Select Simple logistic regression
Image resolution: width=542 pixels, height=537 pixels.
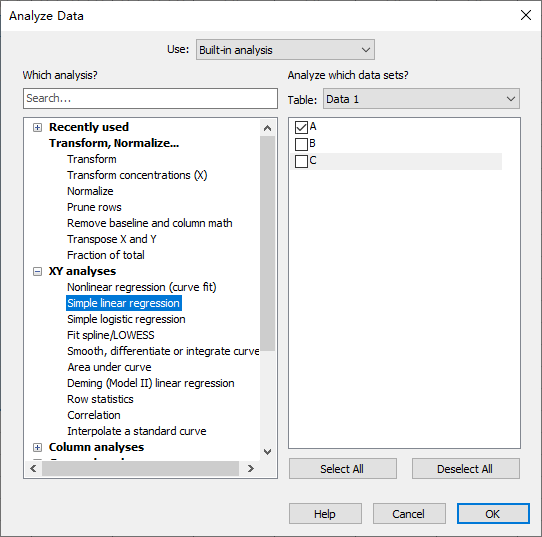126,319
